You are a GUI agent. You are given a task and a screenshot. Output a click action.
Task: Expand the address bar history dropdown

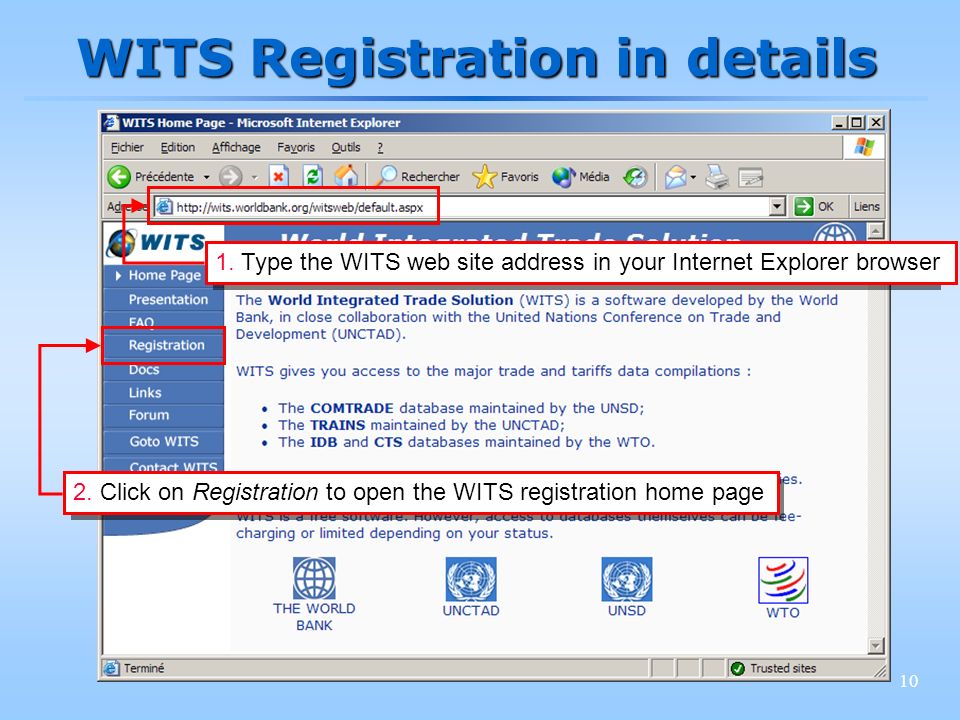[777, 206]
